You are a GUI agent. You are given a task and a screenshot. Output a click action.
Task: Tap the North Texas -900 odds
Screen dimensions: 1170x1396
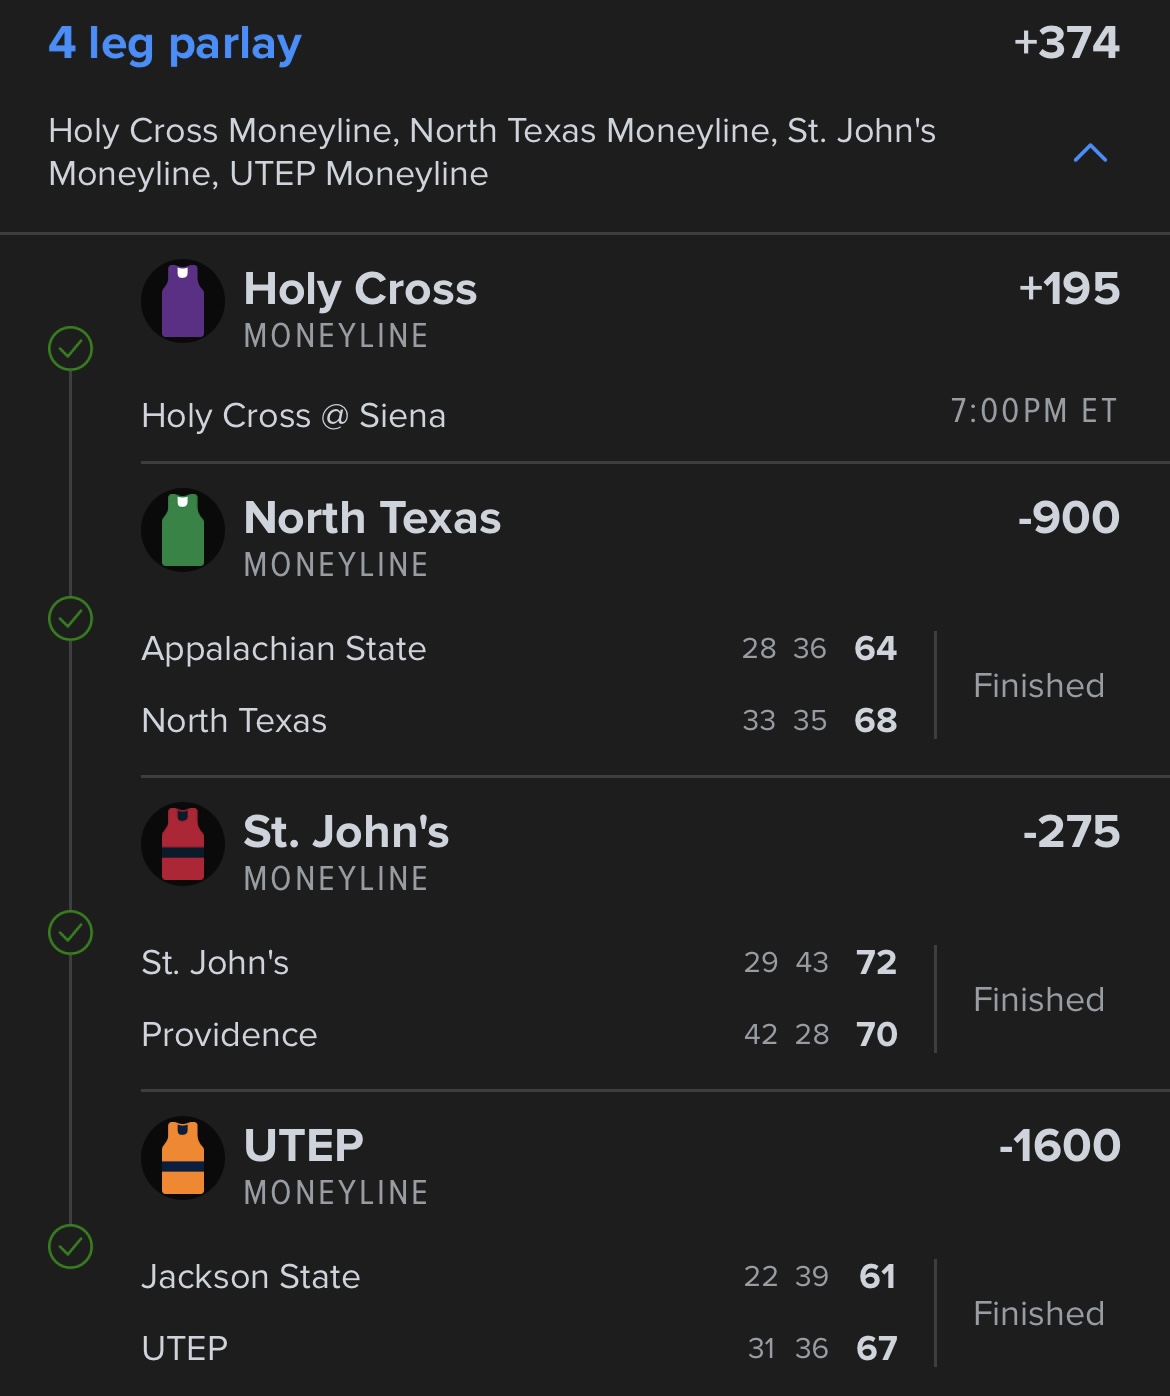(x=1068, y=518)
